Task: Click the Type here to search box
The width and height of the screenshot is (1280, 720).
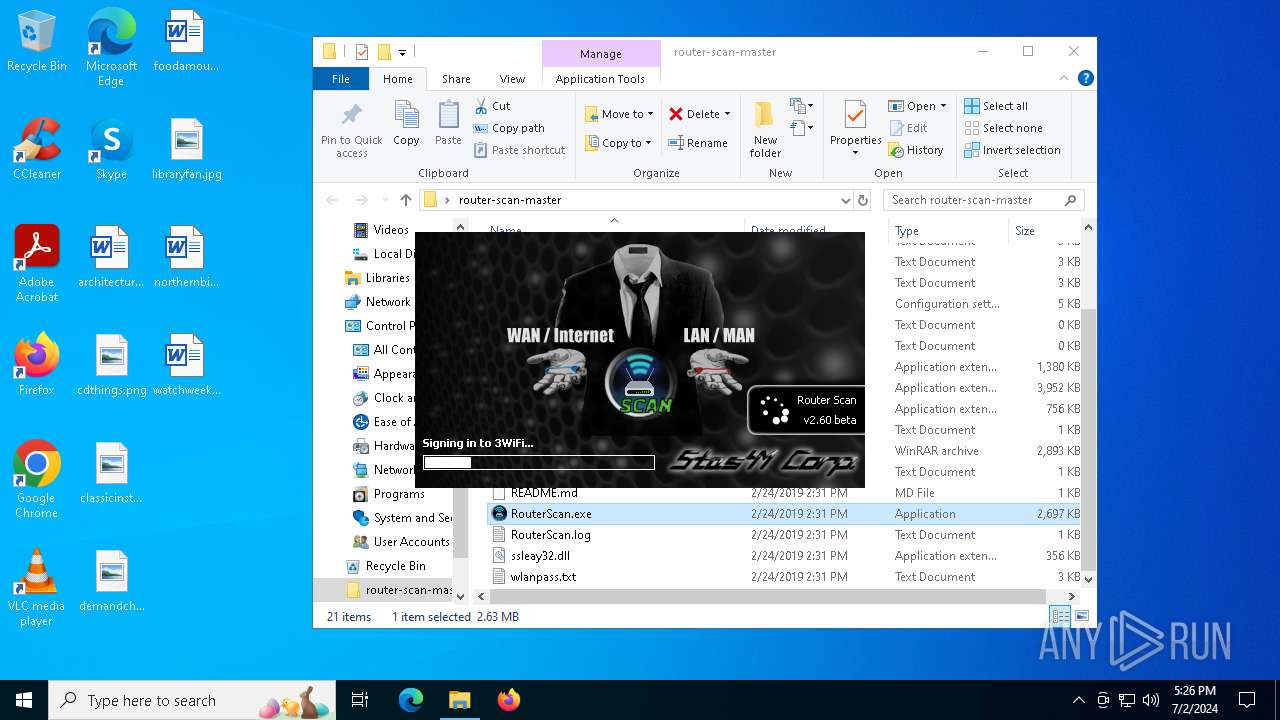Action: [x=191, y=700]
